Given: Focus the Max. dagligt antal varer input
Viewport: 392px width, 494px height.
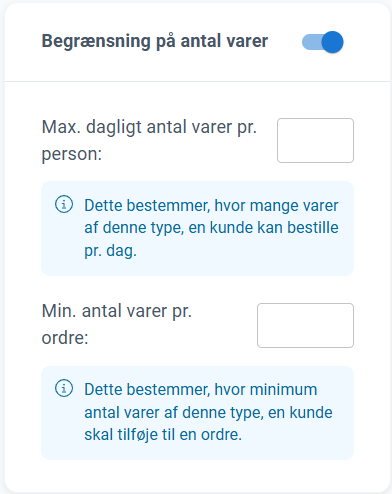Looking at the screenshot, I should 315,140.
